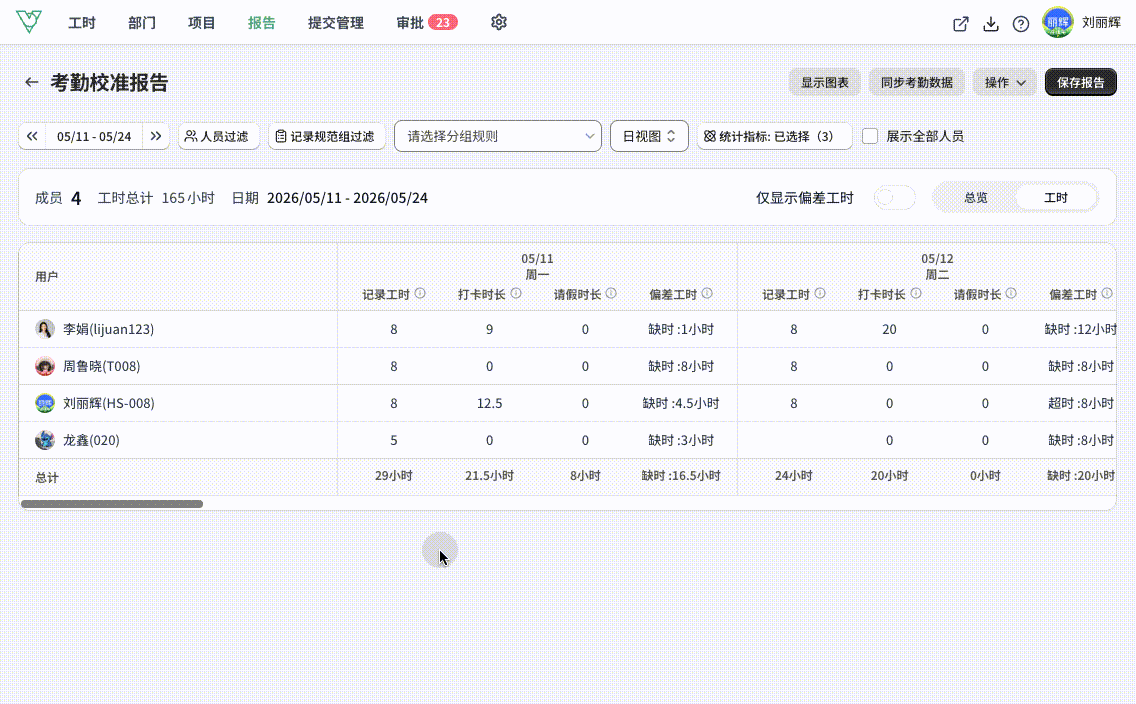Check the 展示全部人员 checkbox

click(x=870, y=136)
